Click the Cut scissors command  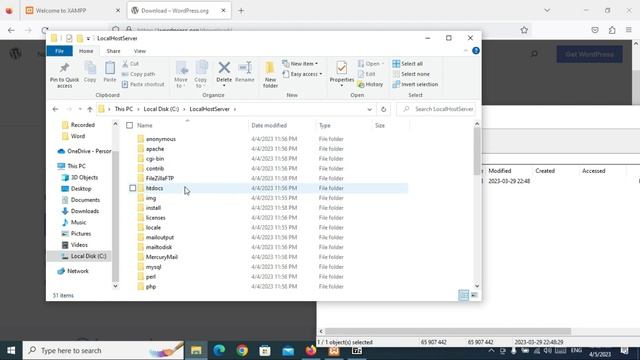pos(131,64)
